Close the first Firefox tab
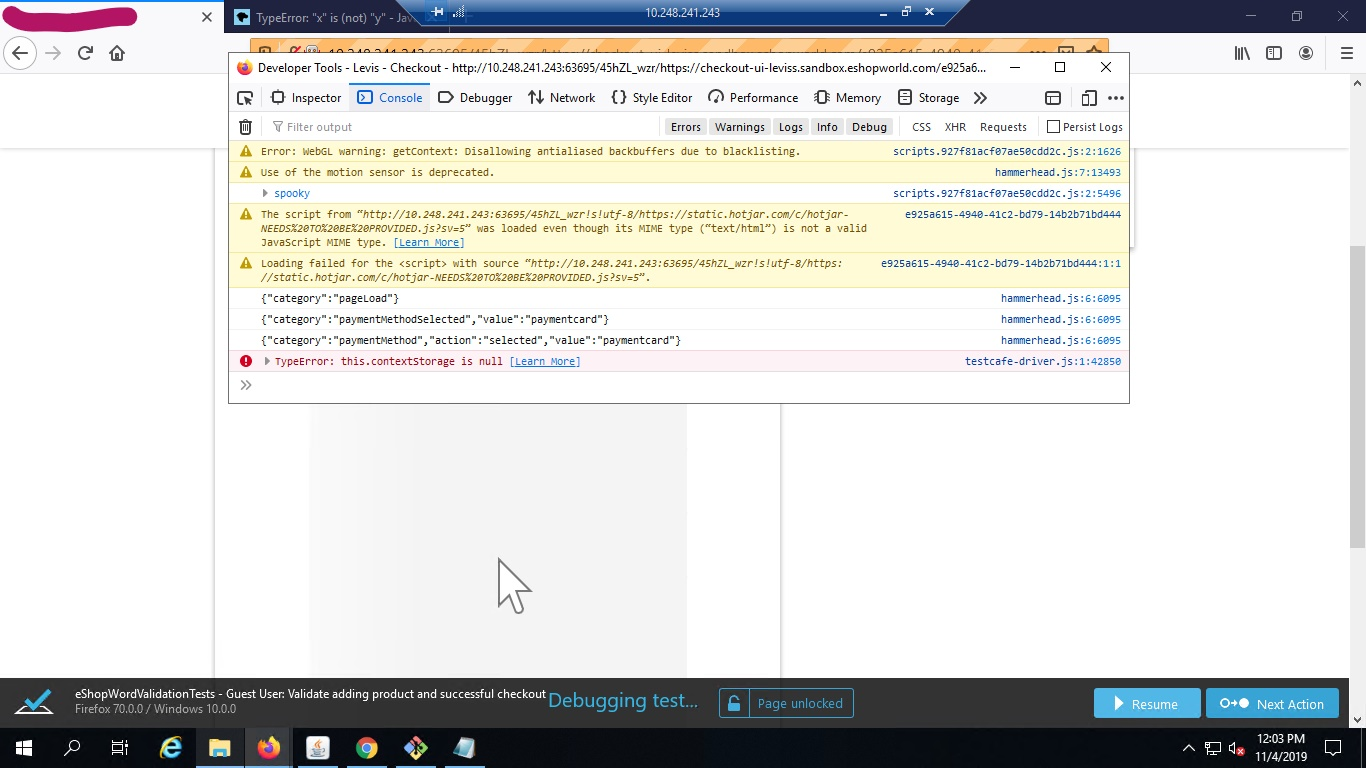1366x768 pixels. coord(207,17)
